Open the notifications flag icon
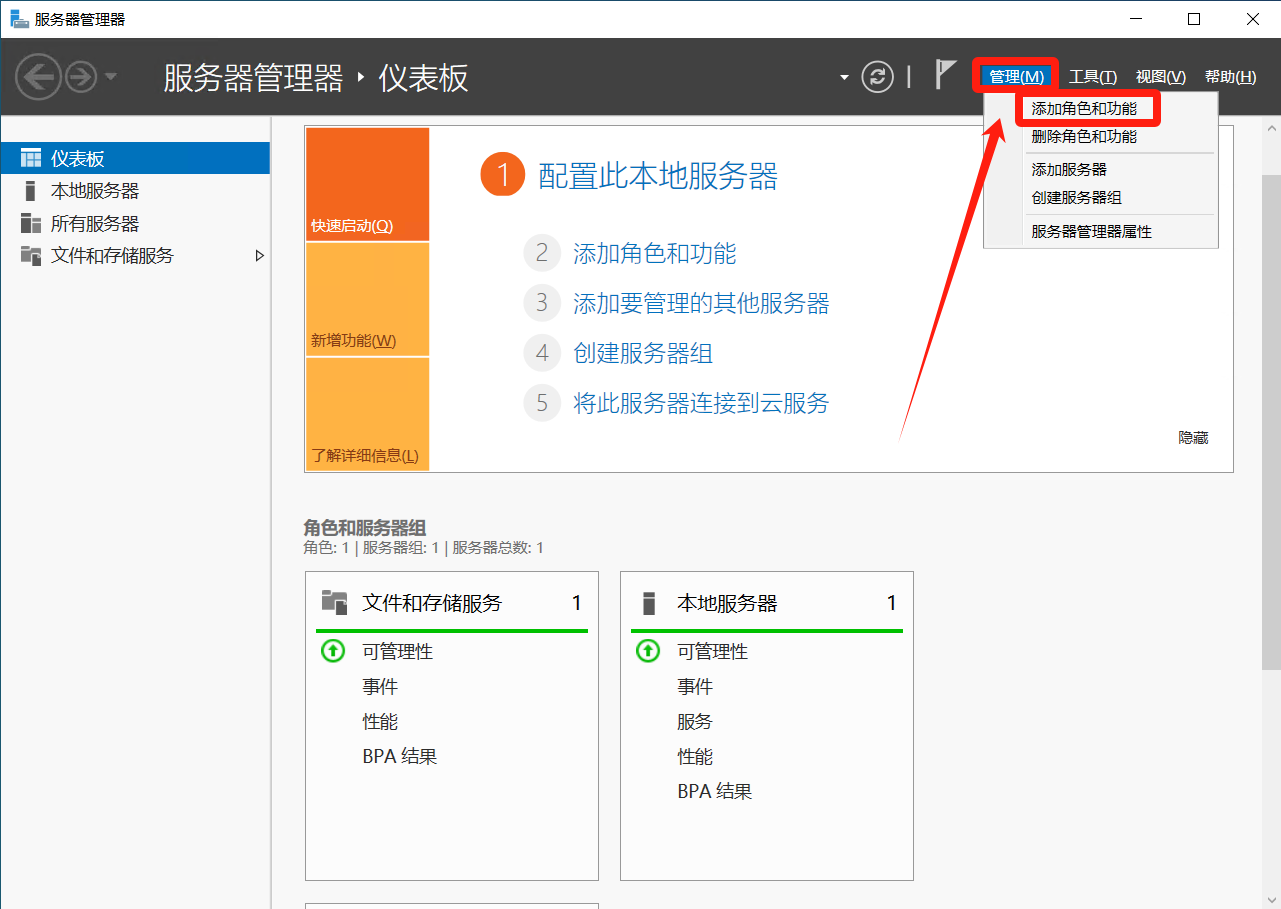This screenshot has width=1281, height=909. pyautogui.click(x=944, y=75)
